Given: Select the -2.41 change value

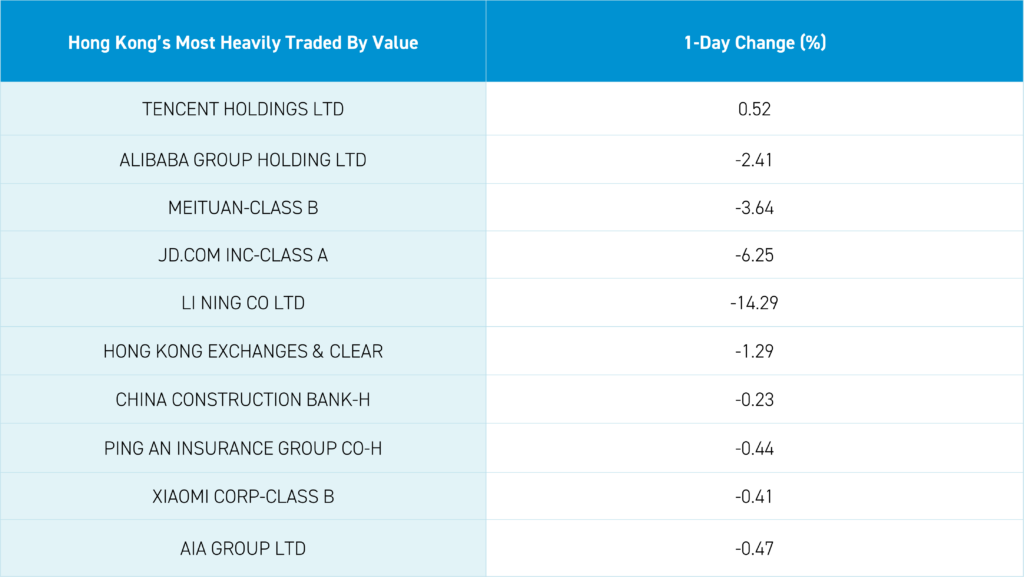Looking at the screenshot, I should click(754, 159).
